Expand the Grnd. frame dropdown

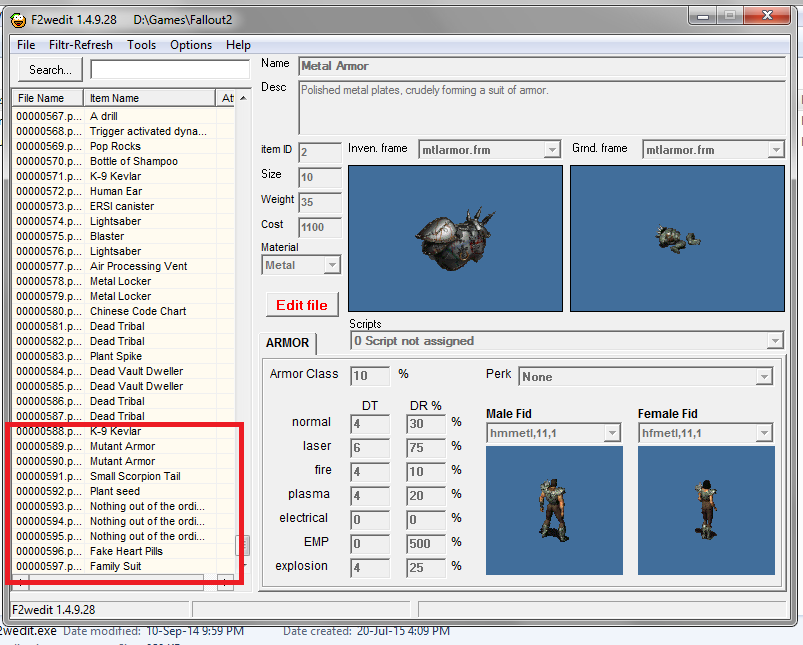776,150
